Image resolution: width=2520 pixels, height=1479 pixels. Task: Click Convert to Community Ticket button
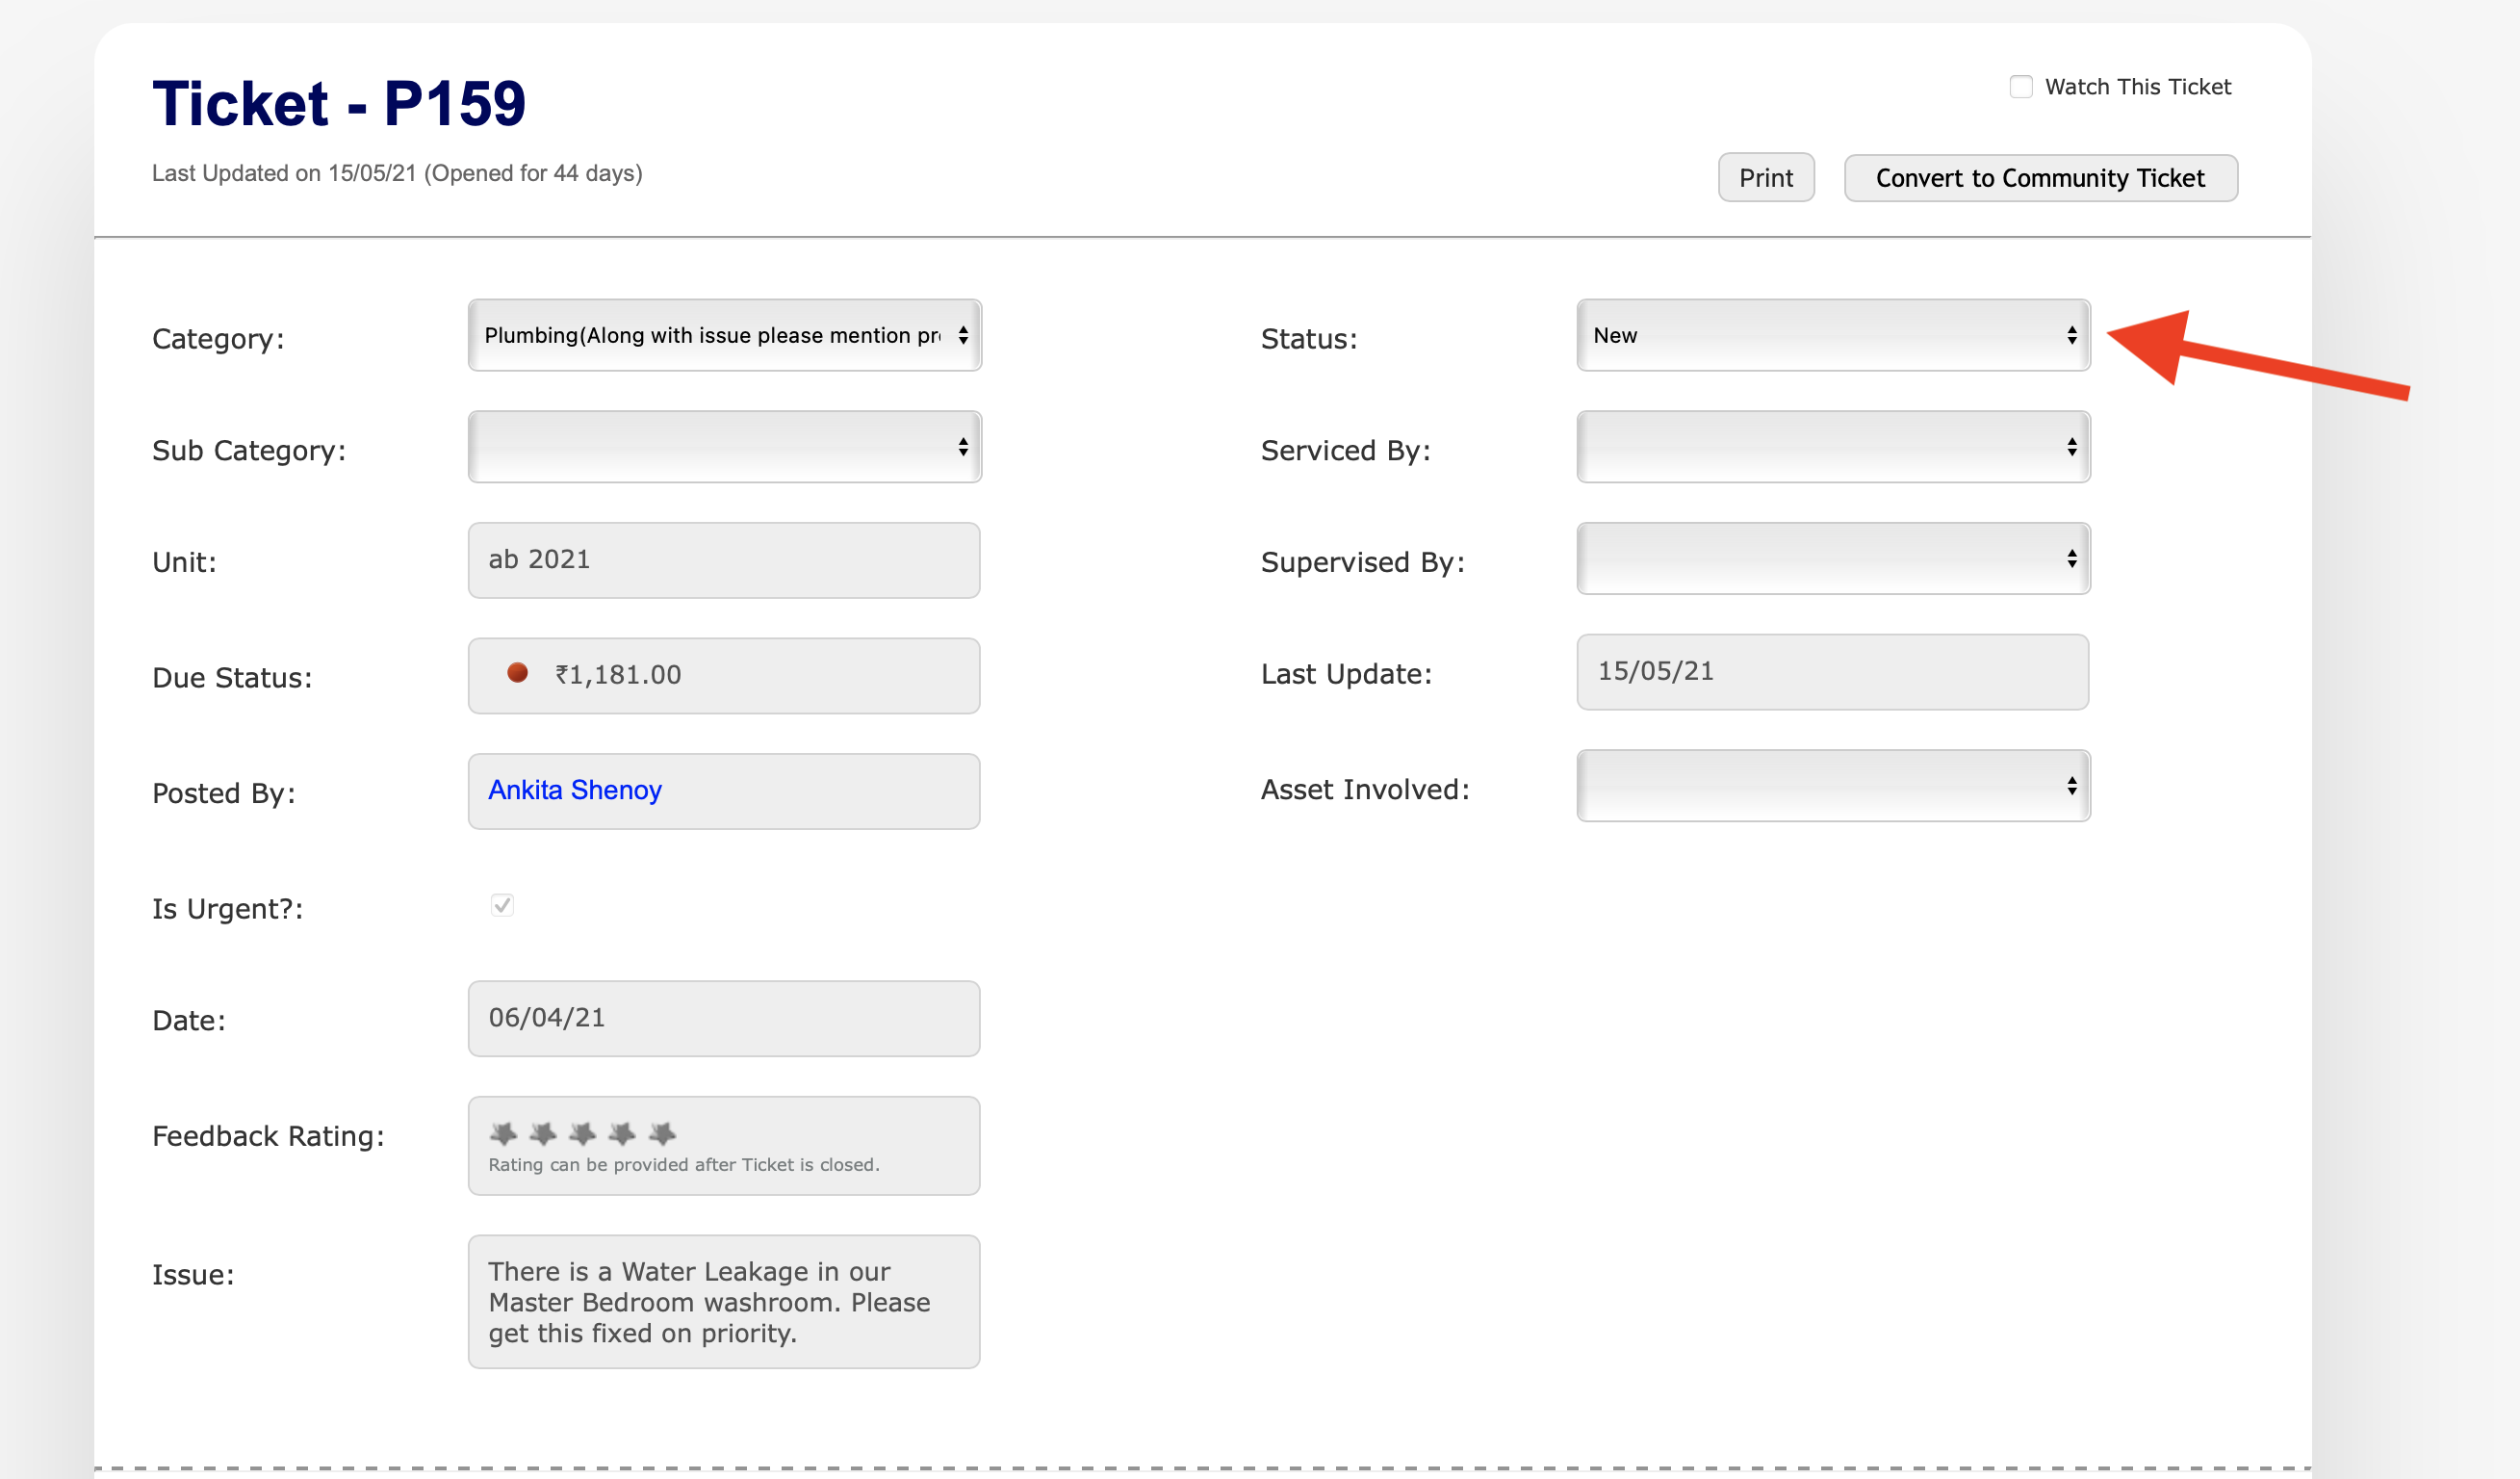click(x=2040, y=178)
